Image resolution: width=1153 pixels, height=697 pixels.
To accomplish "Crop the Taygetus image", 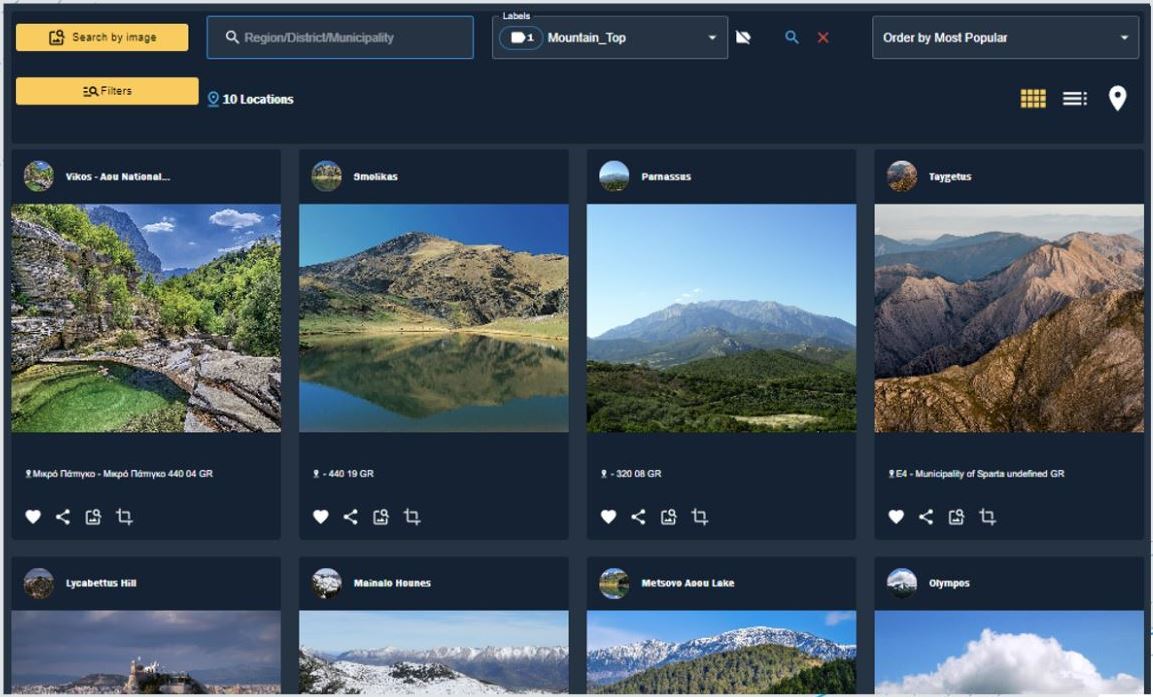I will 987,517.
